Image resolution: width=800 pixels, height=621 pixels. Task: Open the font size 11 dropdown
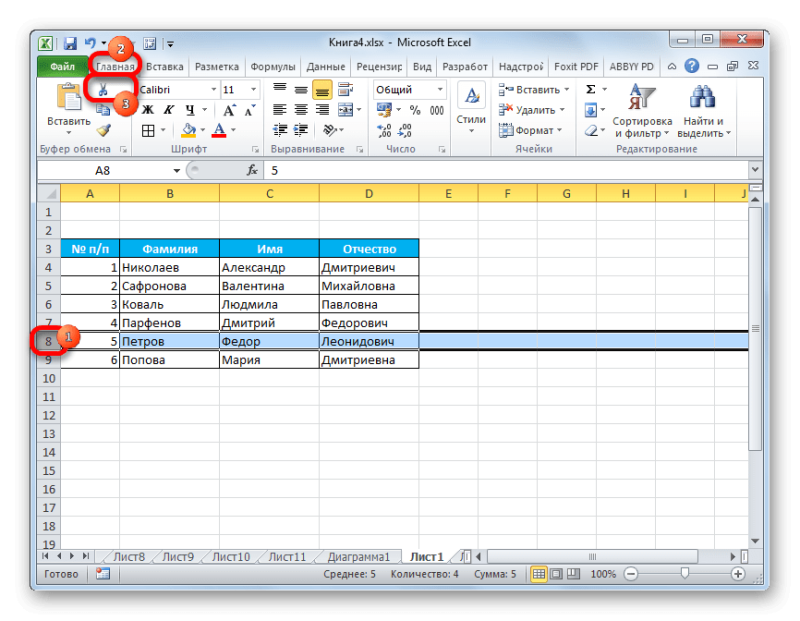(x=253, y=90)
